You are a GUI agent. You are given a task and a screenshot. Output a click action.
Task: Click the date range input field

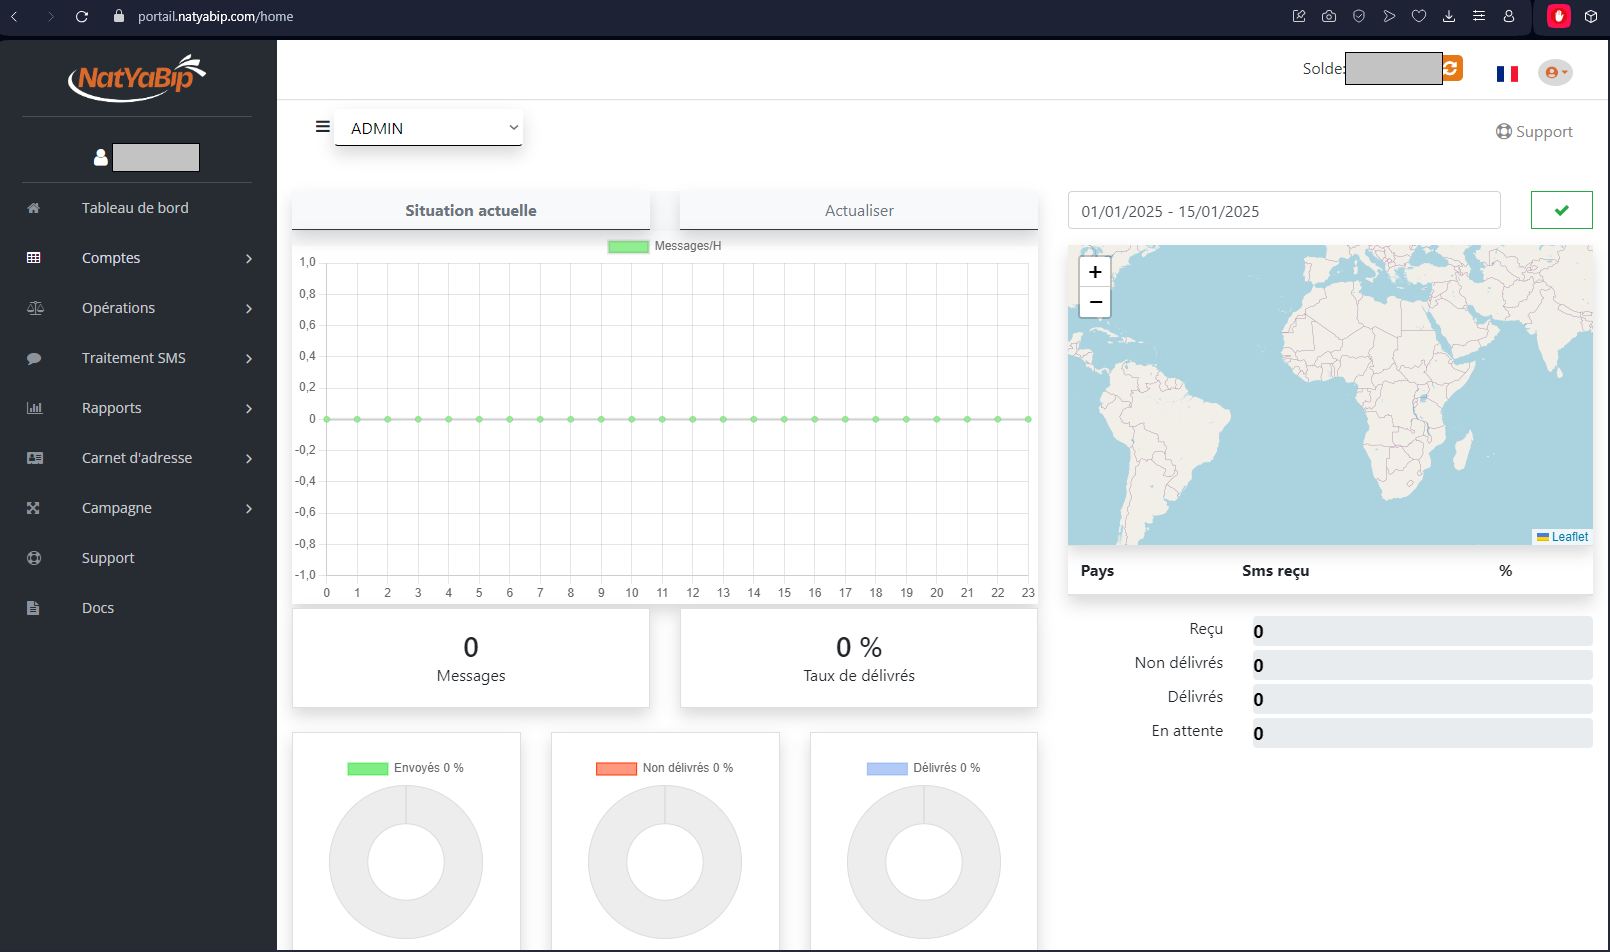coord(1284,211)
